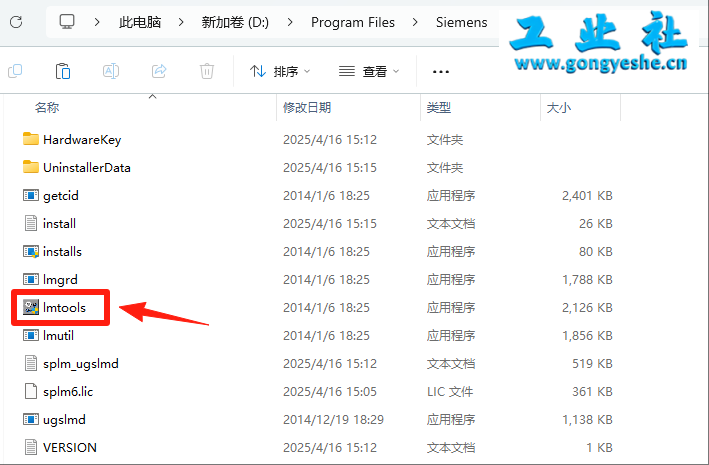Click the HardwareKey folder icon
The height and width of the screenshot is (465, 709).
pos(31,139)
